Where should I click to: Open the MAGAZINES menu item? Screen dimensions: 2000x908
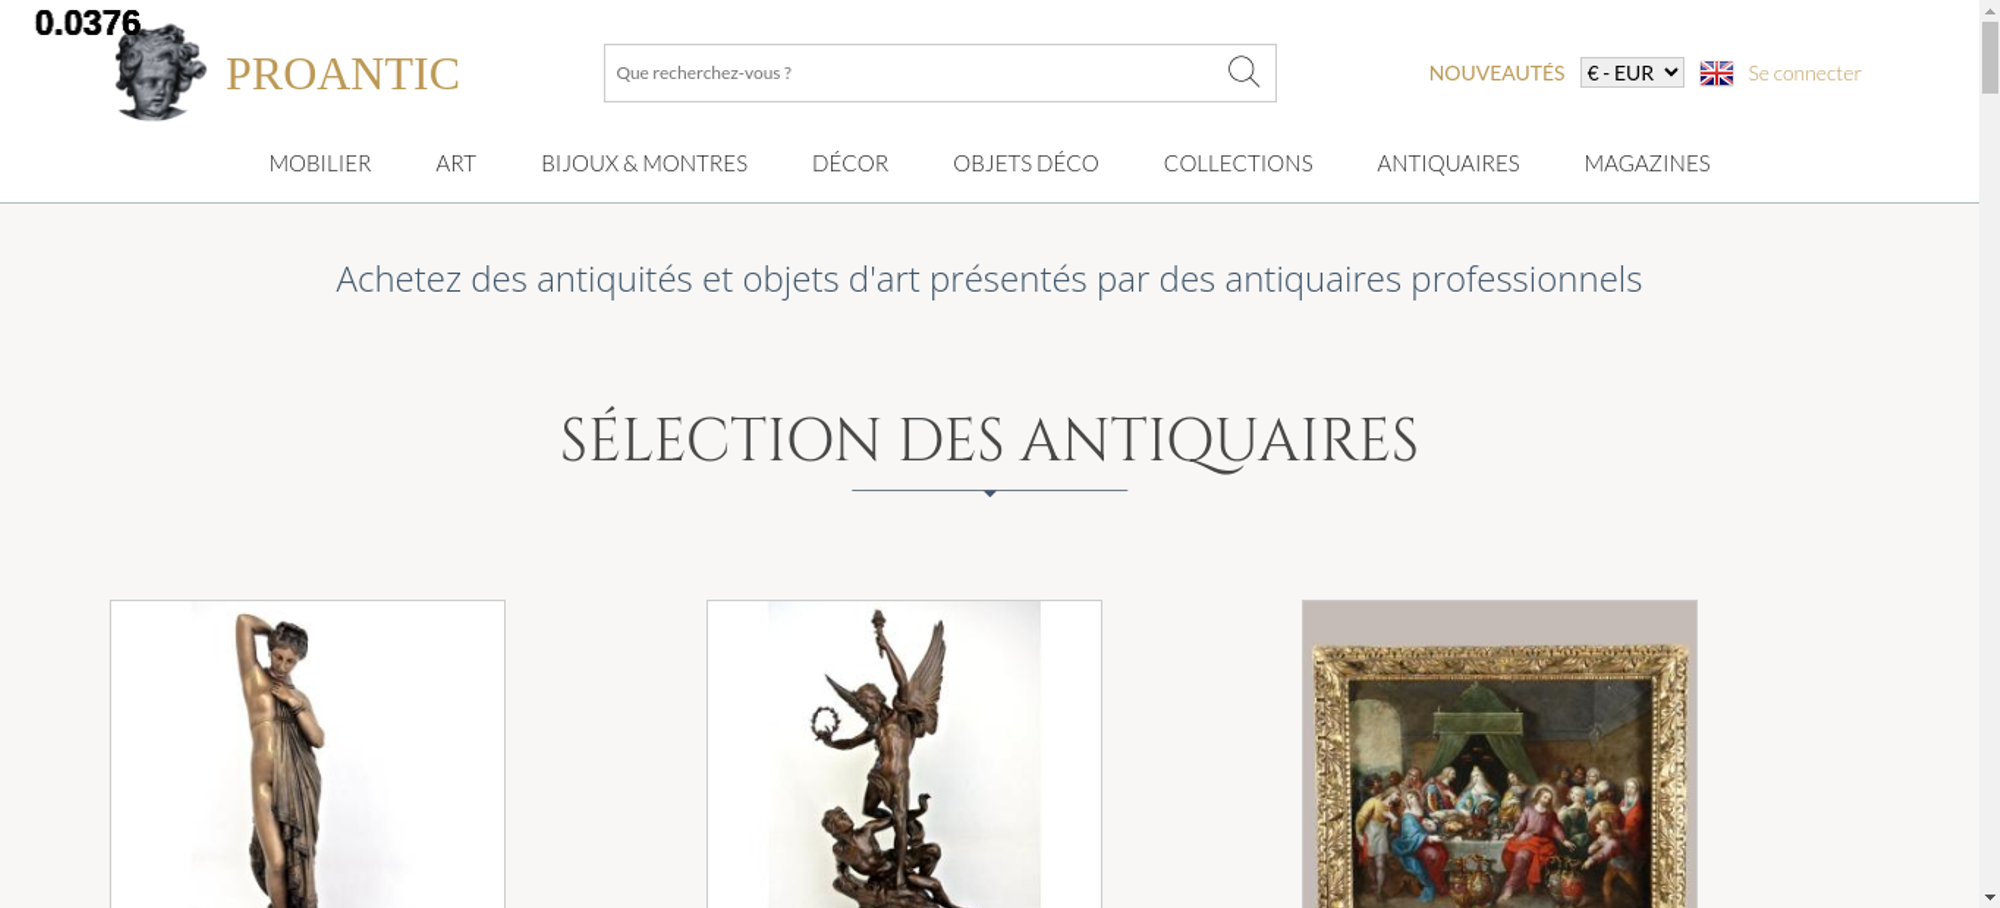coord(1647,163)
